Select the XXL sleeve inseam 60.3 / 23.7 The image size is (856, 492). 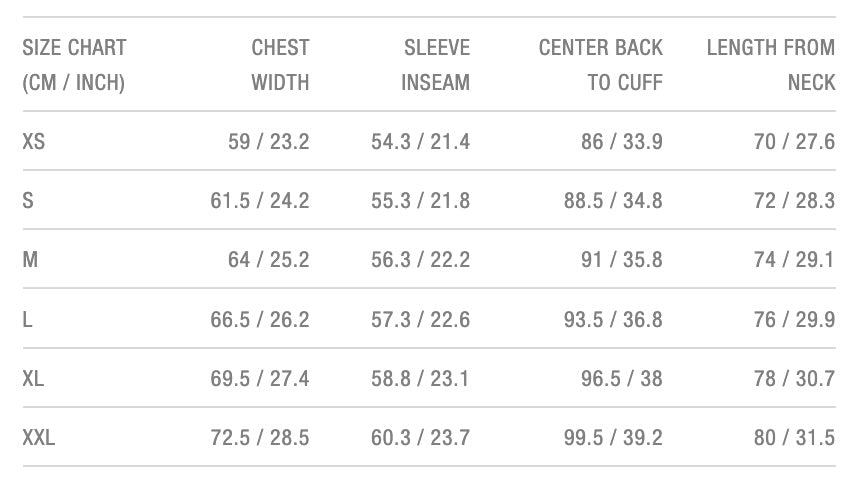420,438
